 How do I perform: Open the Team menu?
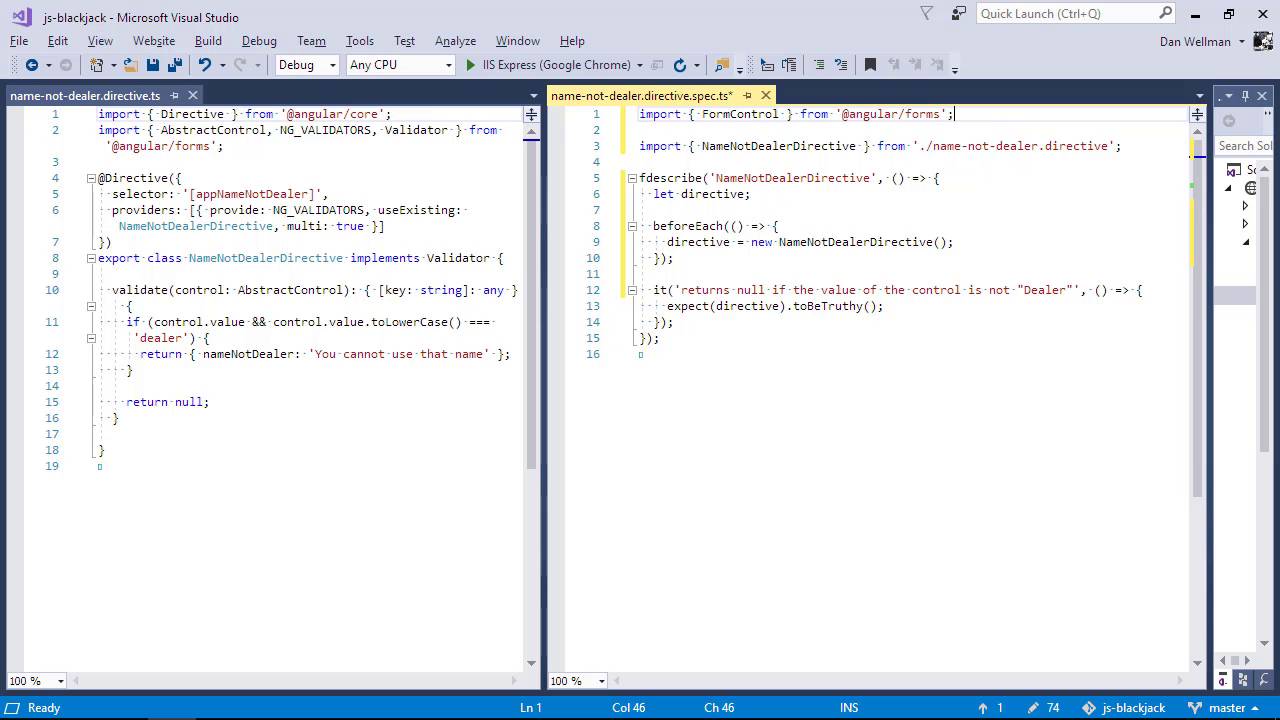311,41
